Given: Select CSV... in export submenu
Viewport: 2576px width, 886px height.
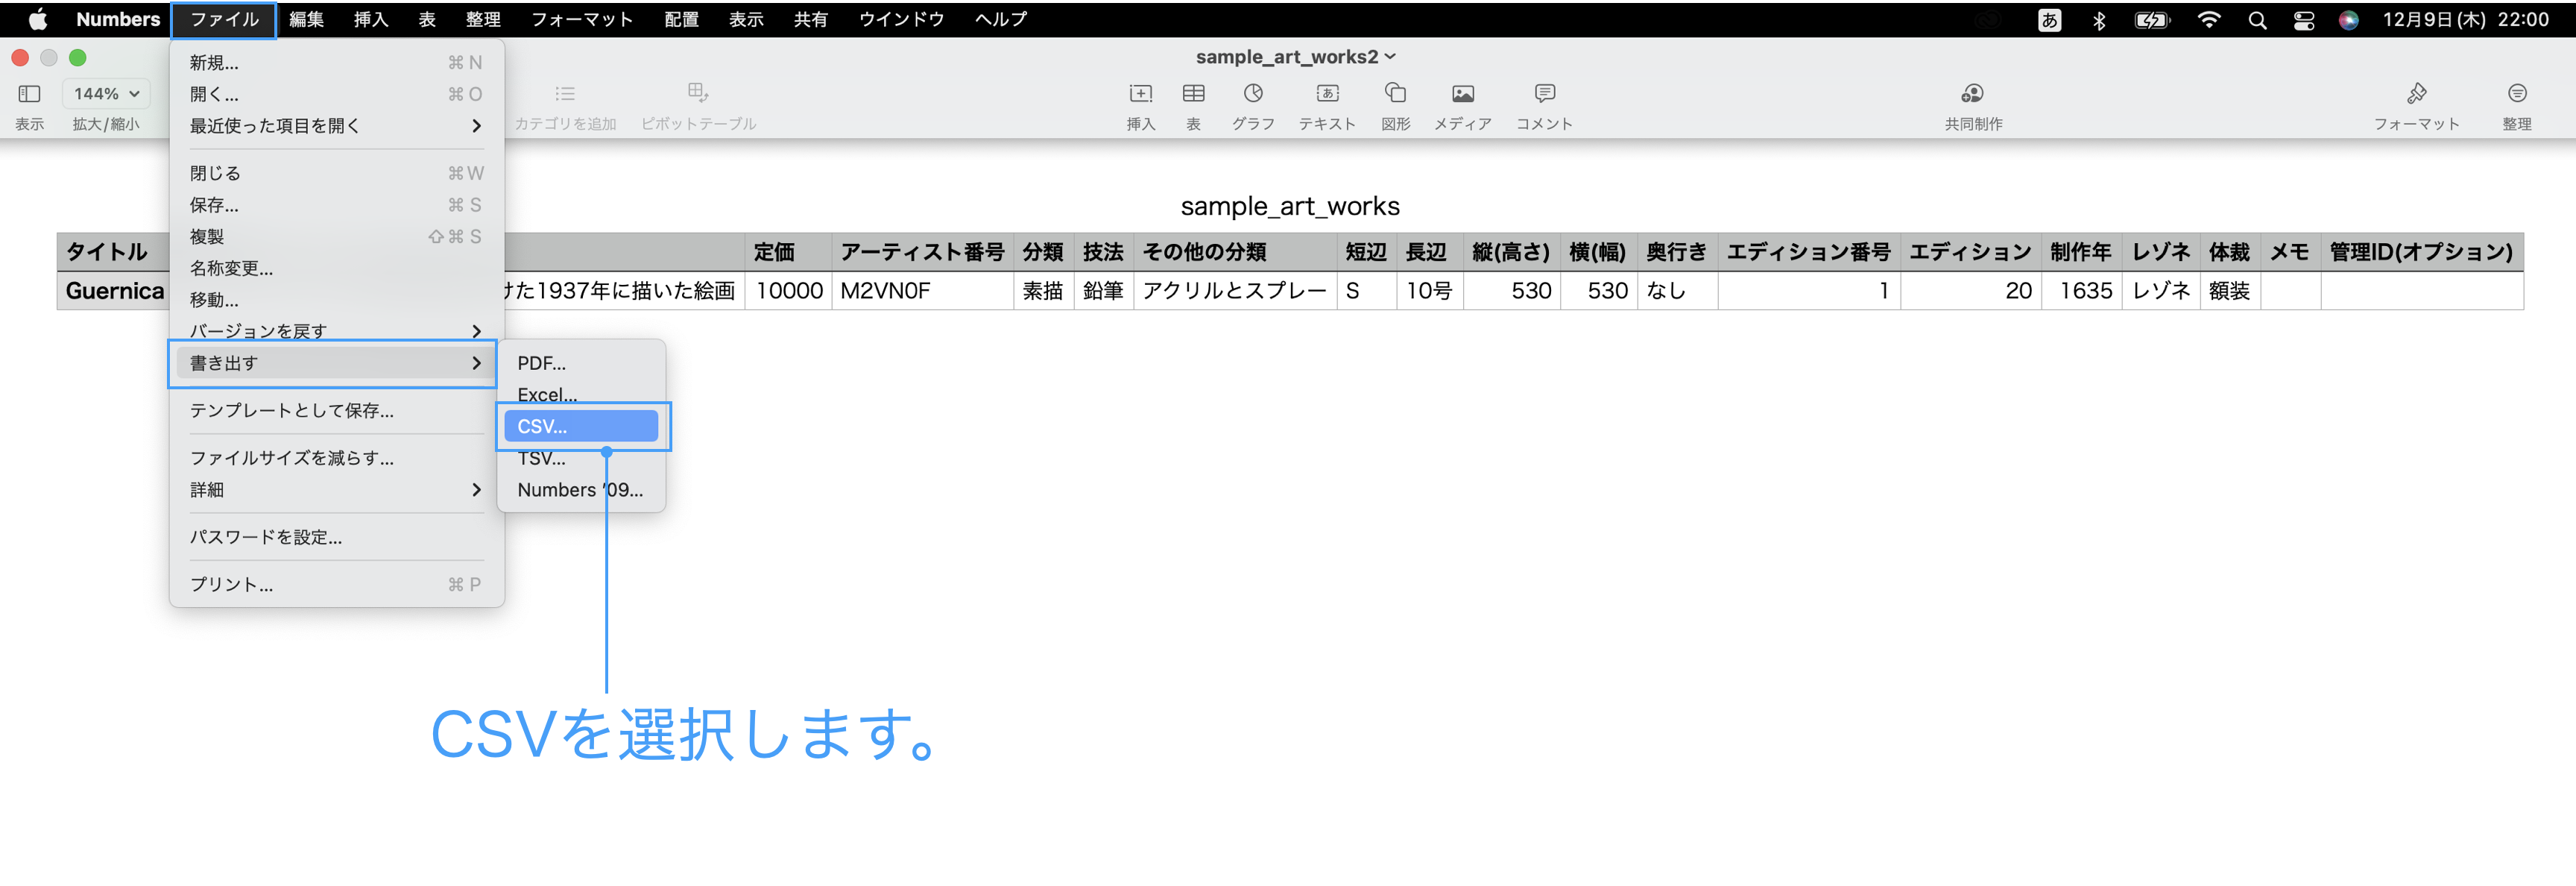Looking at the screenshot, I should point(581,426).
